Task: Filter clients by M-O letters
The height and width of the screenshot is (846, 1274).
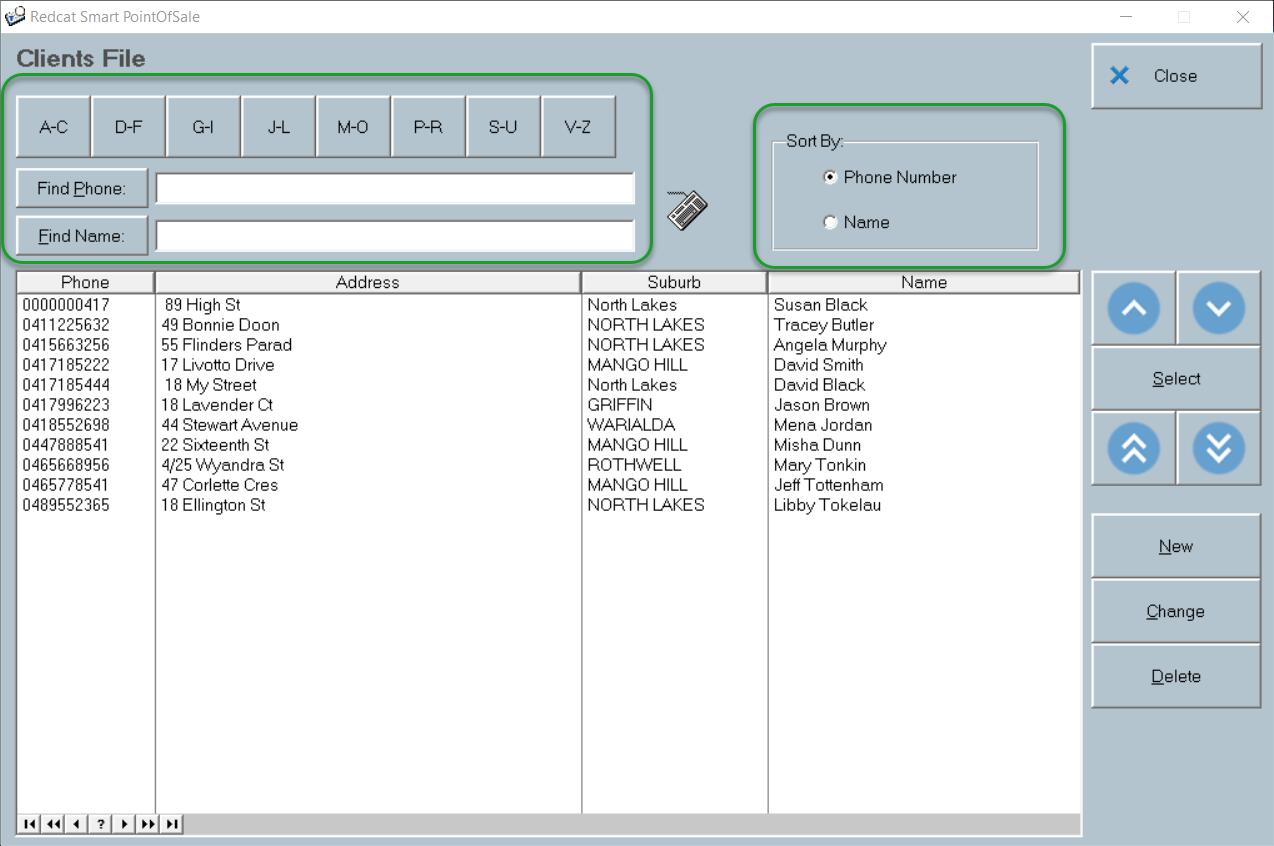Action: (352, 127)
